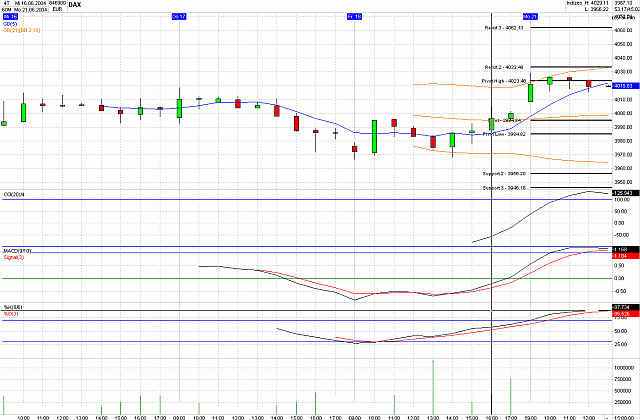Viewport: 640px width, 420px height.
Task: Select the CCI(20) indicator label
Action: point(12,193)
